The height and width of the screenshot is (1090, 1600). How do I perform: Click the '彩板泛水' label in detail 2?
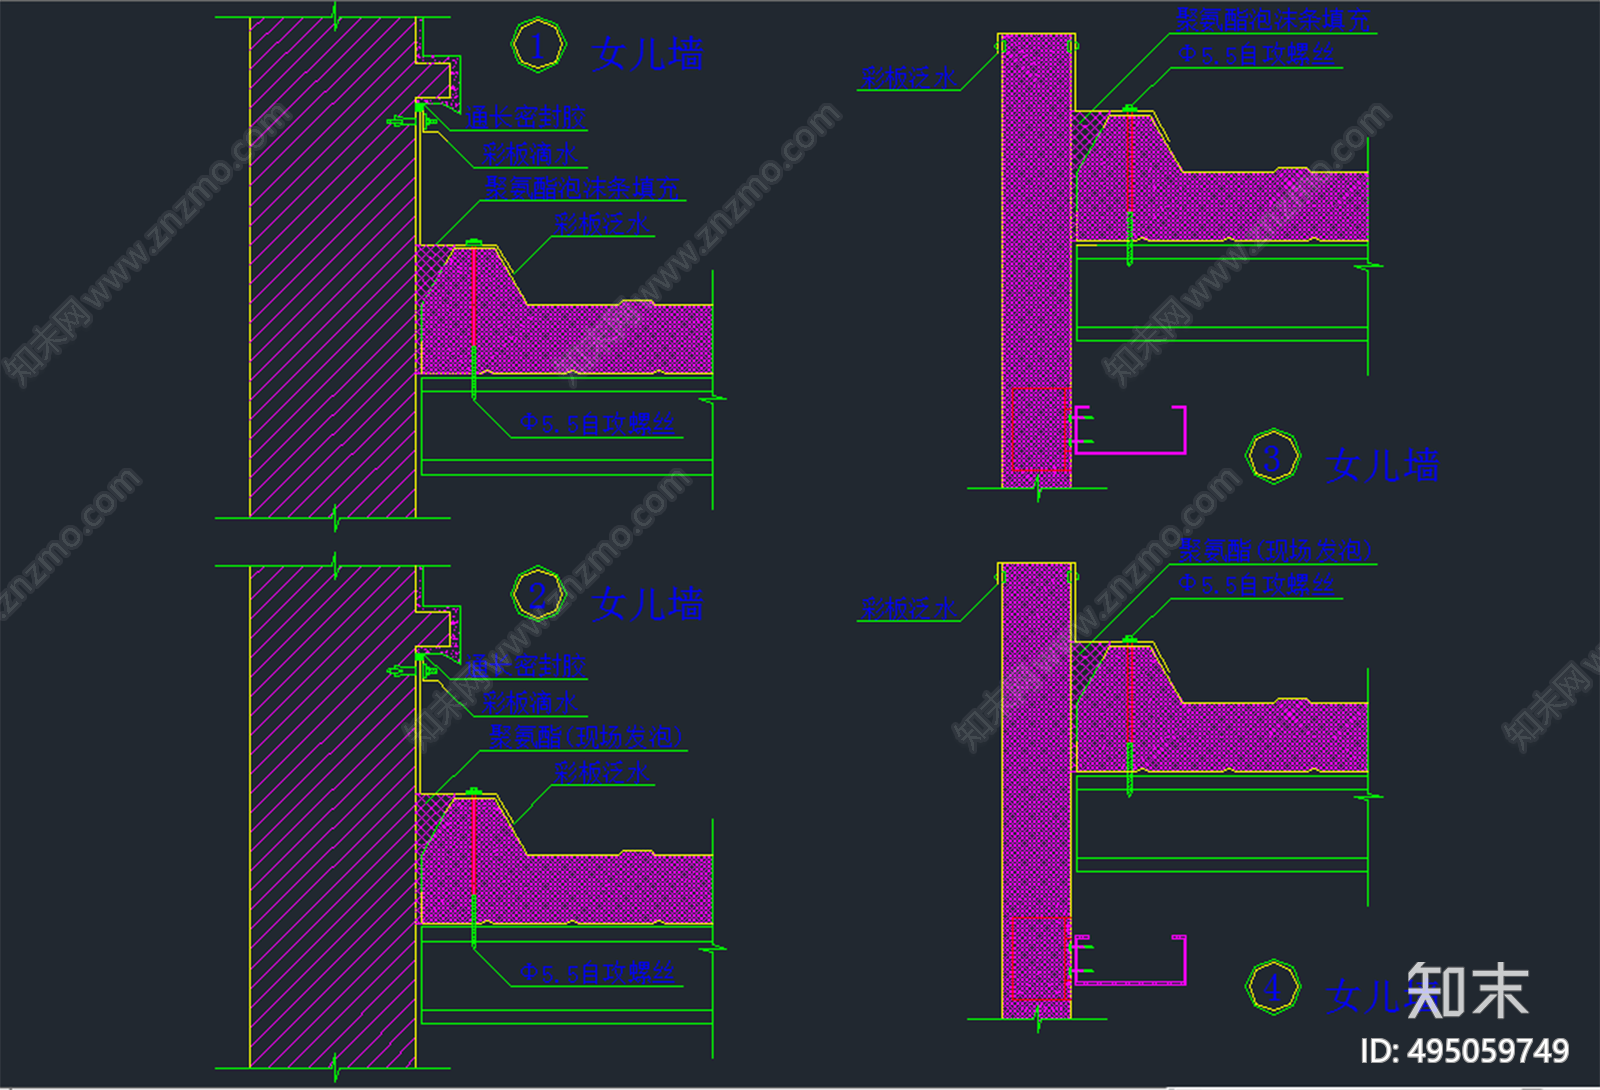pos(602,772)
